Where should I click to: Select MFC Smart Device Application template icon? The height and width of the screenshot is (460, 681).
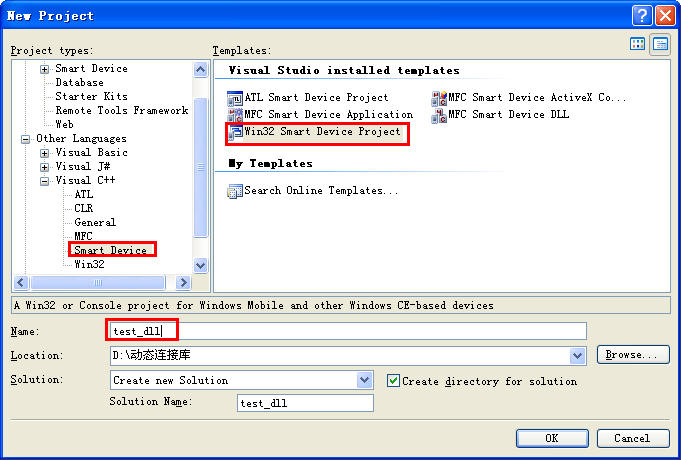pyautogui.click(x=235, y=115)
